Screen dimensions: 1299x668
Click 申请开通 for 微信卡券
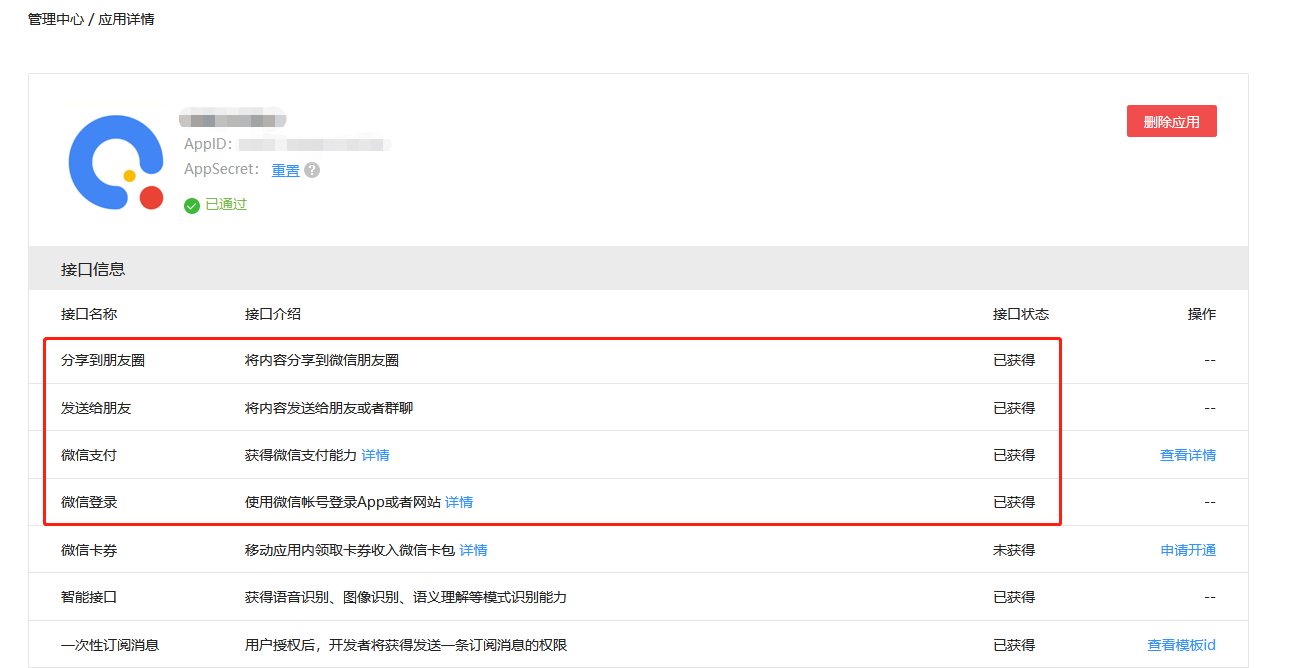coord(1188,550)
